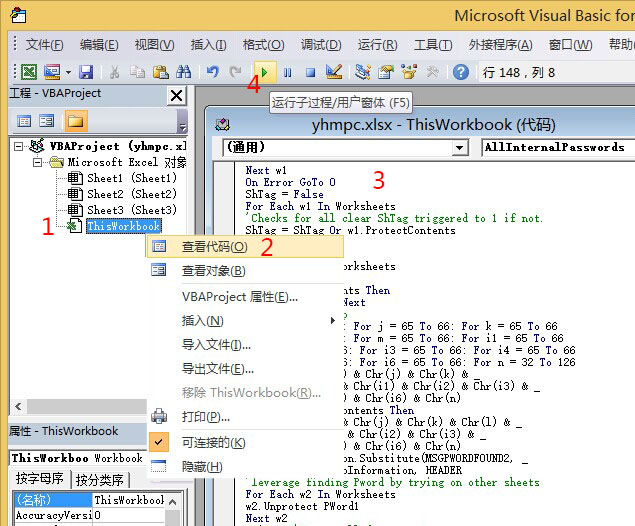Image resolution: width=635 pixels, height=526 pixels.
Task: Collapse the VBAProject (yhmpc.xlsx) tree node
Action: [x=18, y=146]
